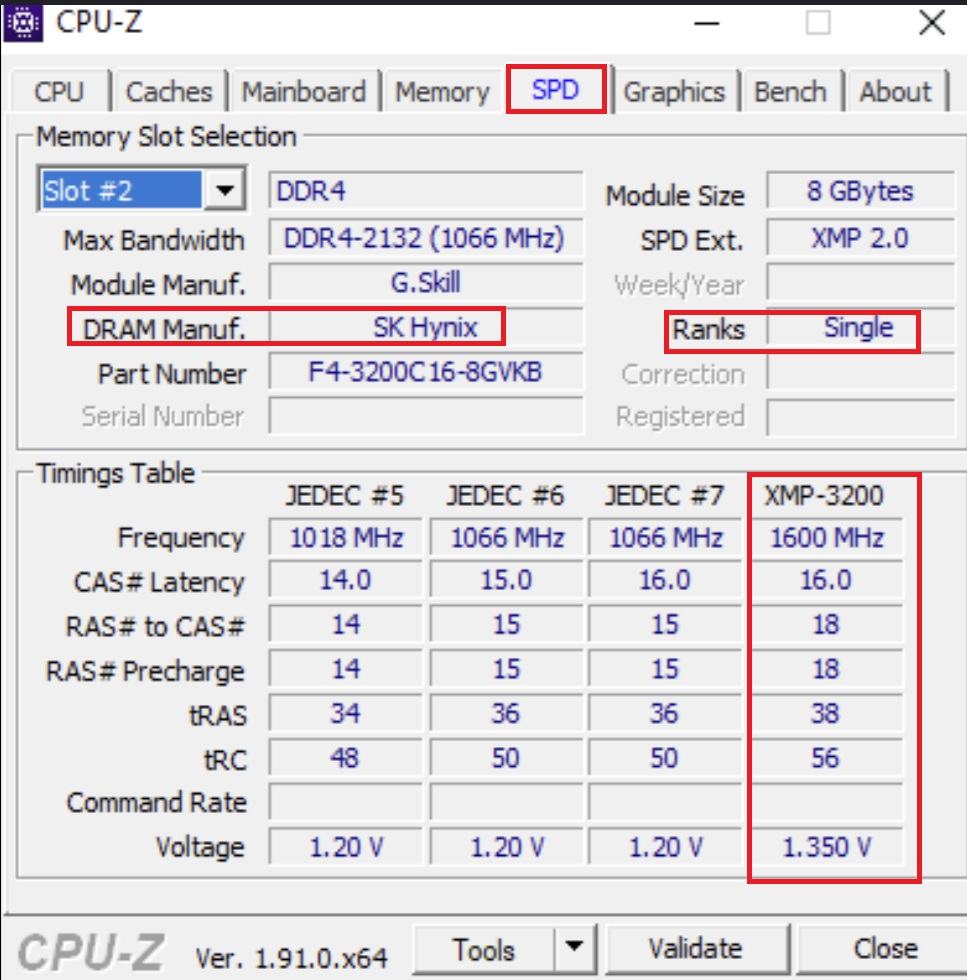Minimize the CPU-Z window
This screenshot has height=980, width=967.
pyautogui.click(x=707, y=23)
